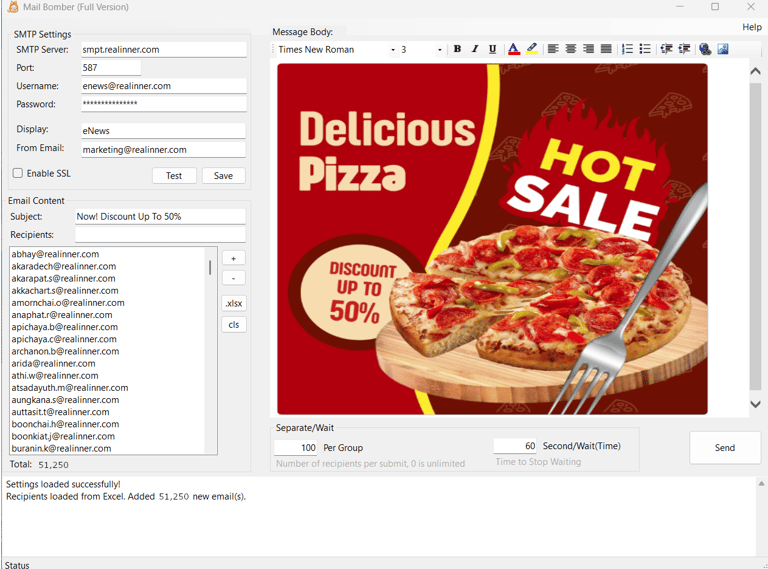This screenshot has width=768, height=569.
Task: Remove recipient with the minus button
Action: point(234,278)
